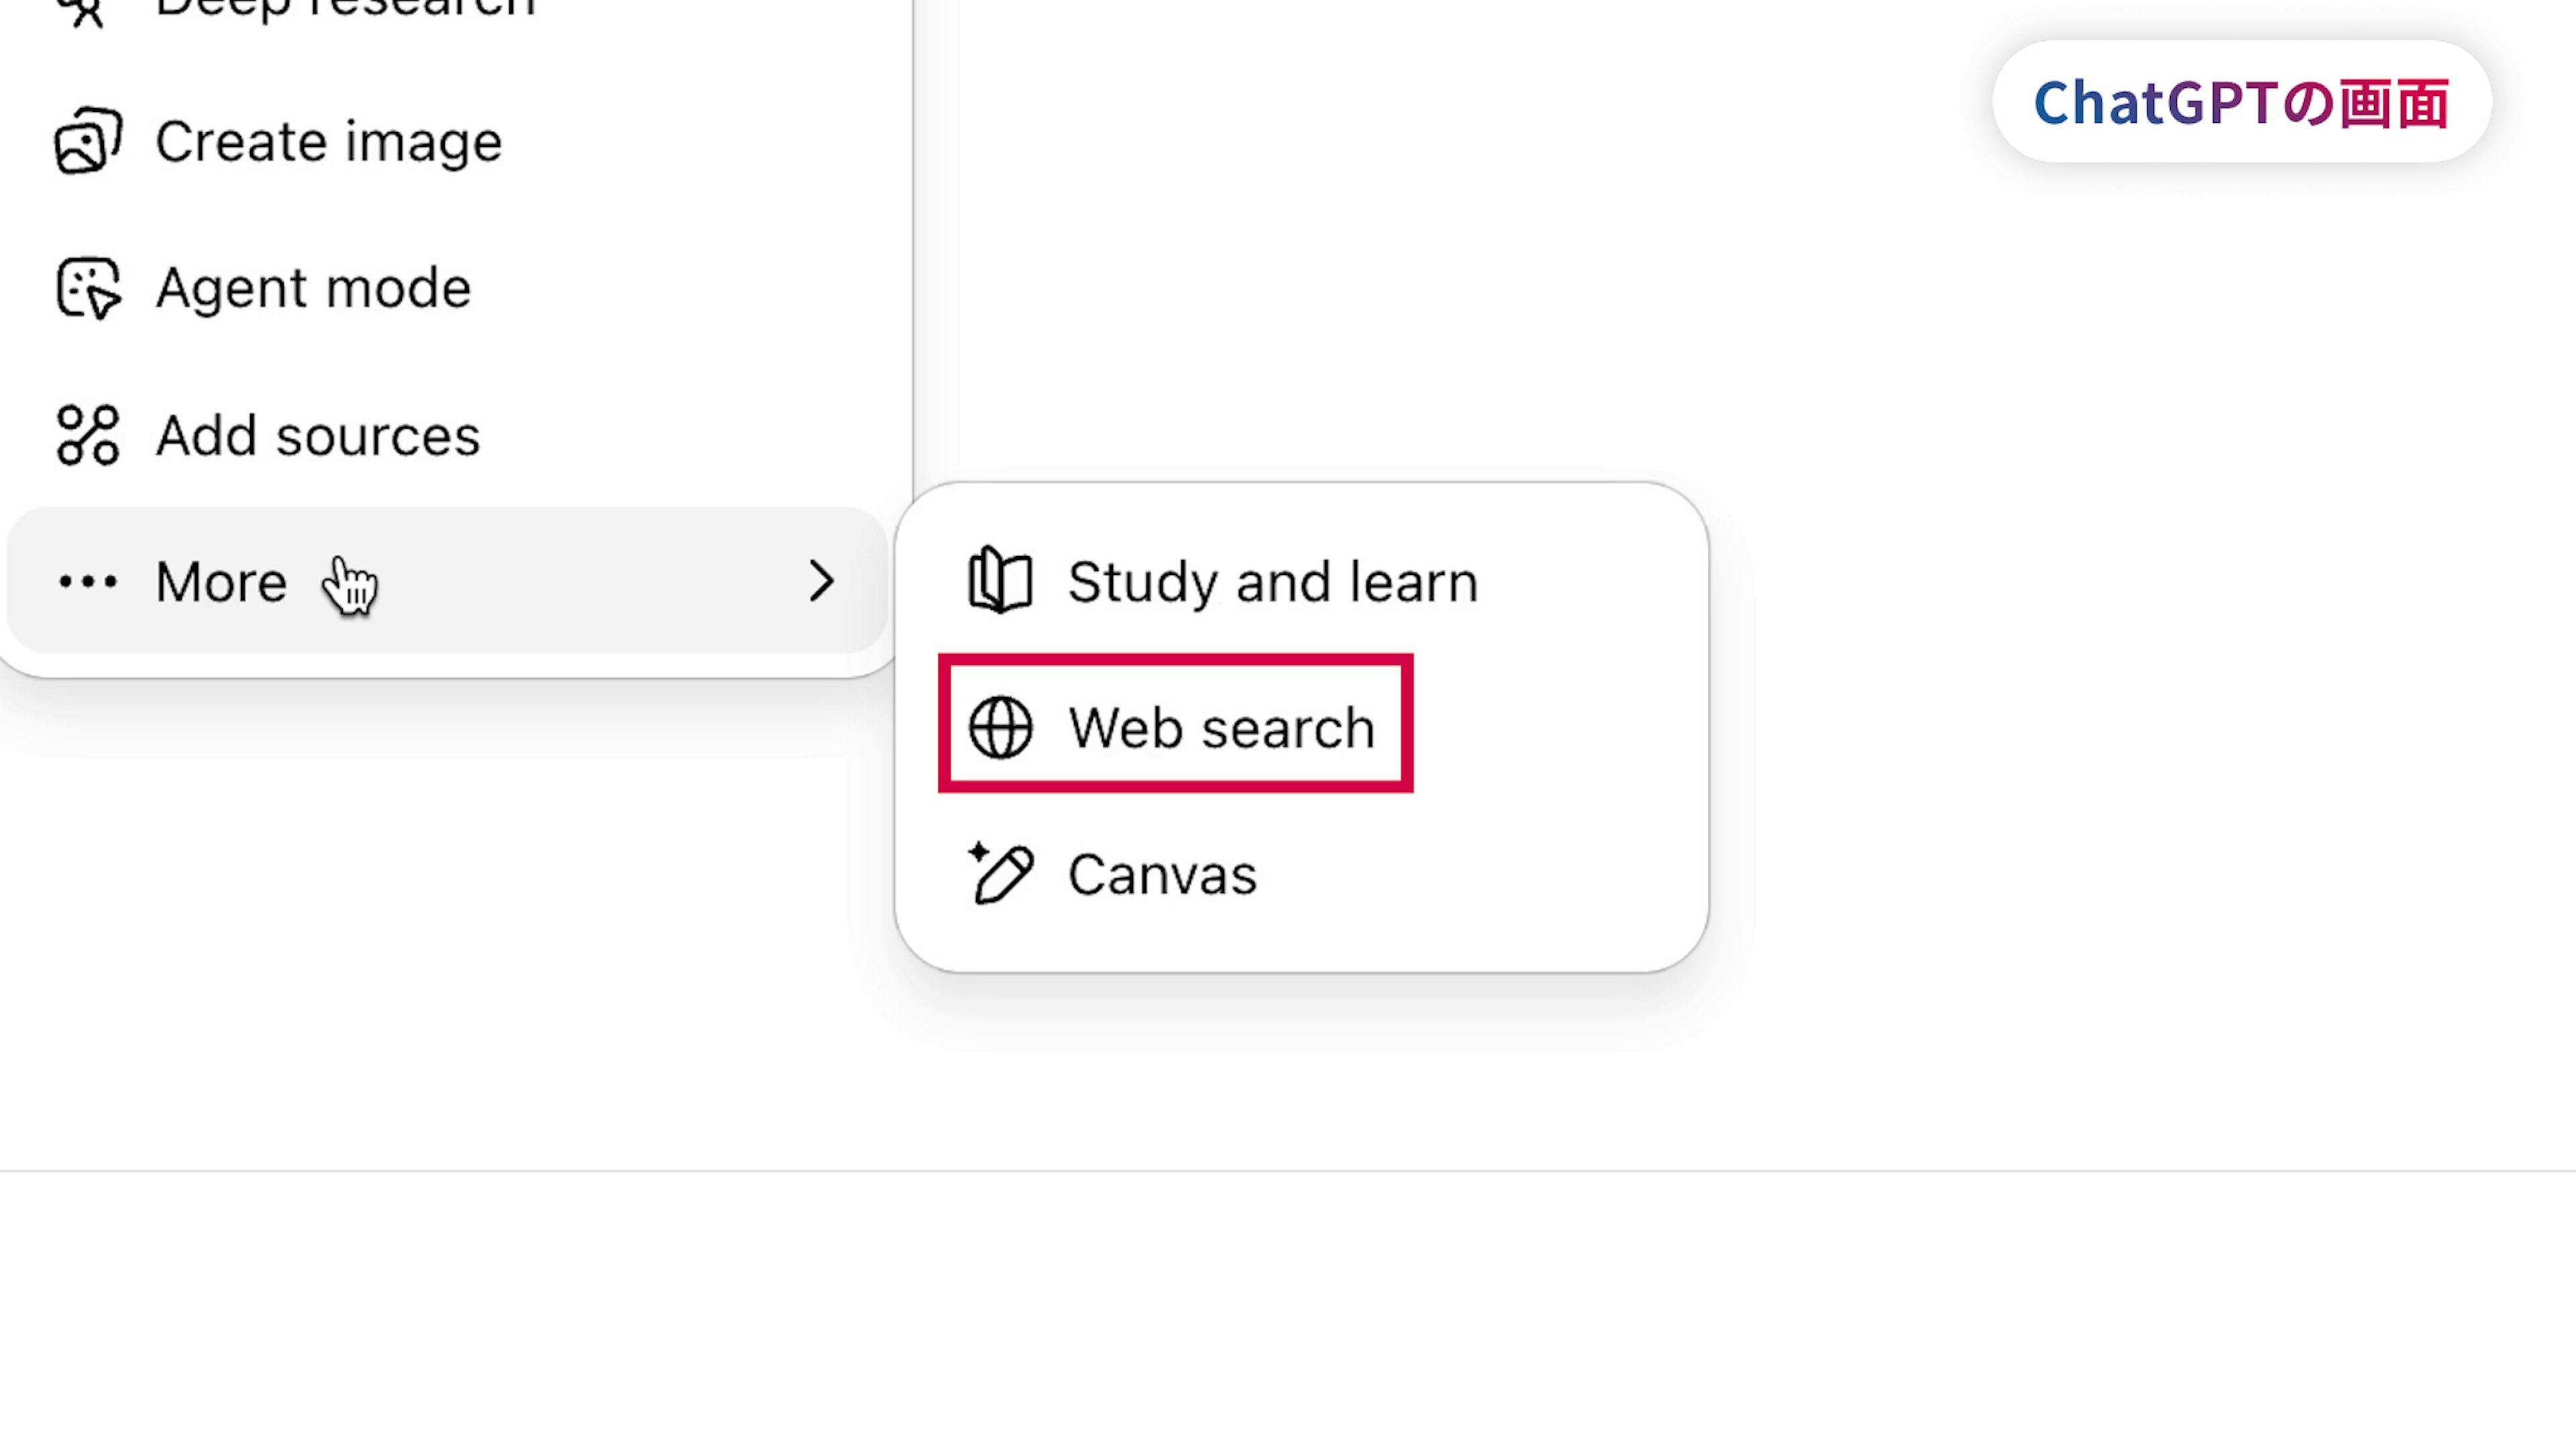This screenshot has height=1449, width=2576.
Task: Click the Create image icon
Action: point(88,141)
